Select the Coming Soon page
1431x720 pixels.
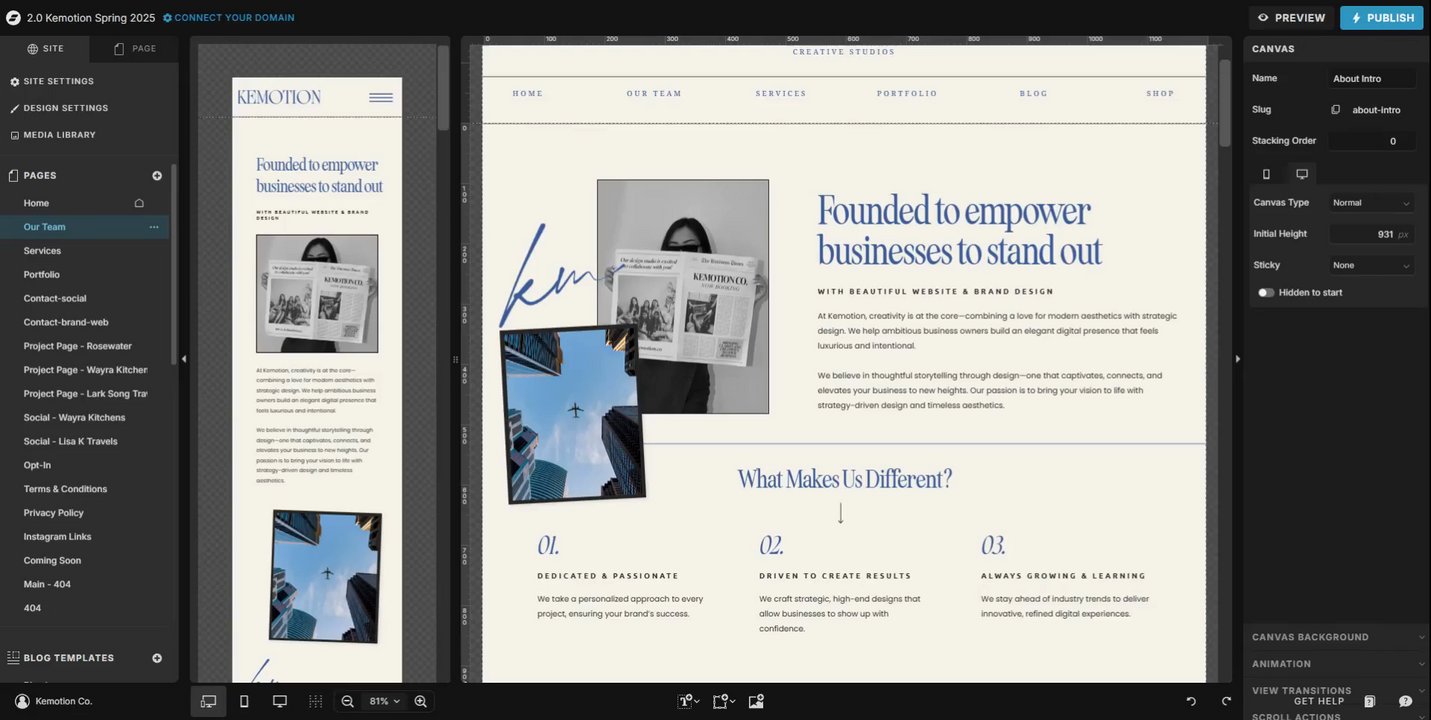point(53,561)
